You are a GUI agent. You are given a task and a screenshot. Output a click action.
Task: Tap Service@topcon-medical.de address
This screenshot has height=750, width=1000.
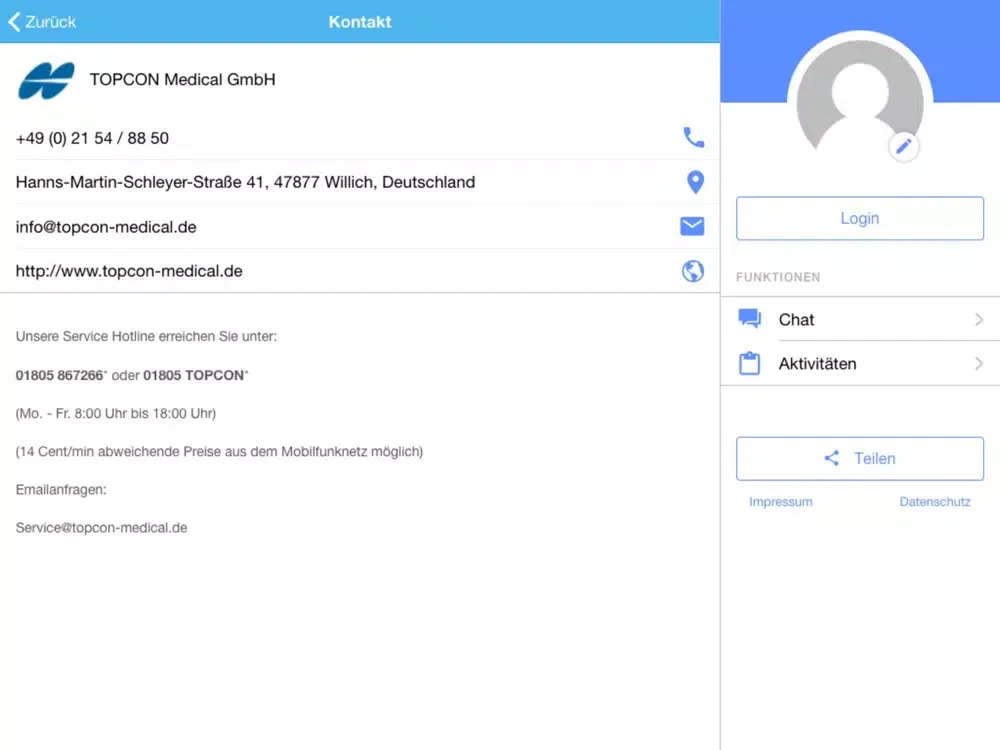click(101, 528)
